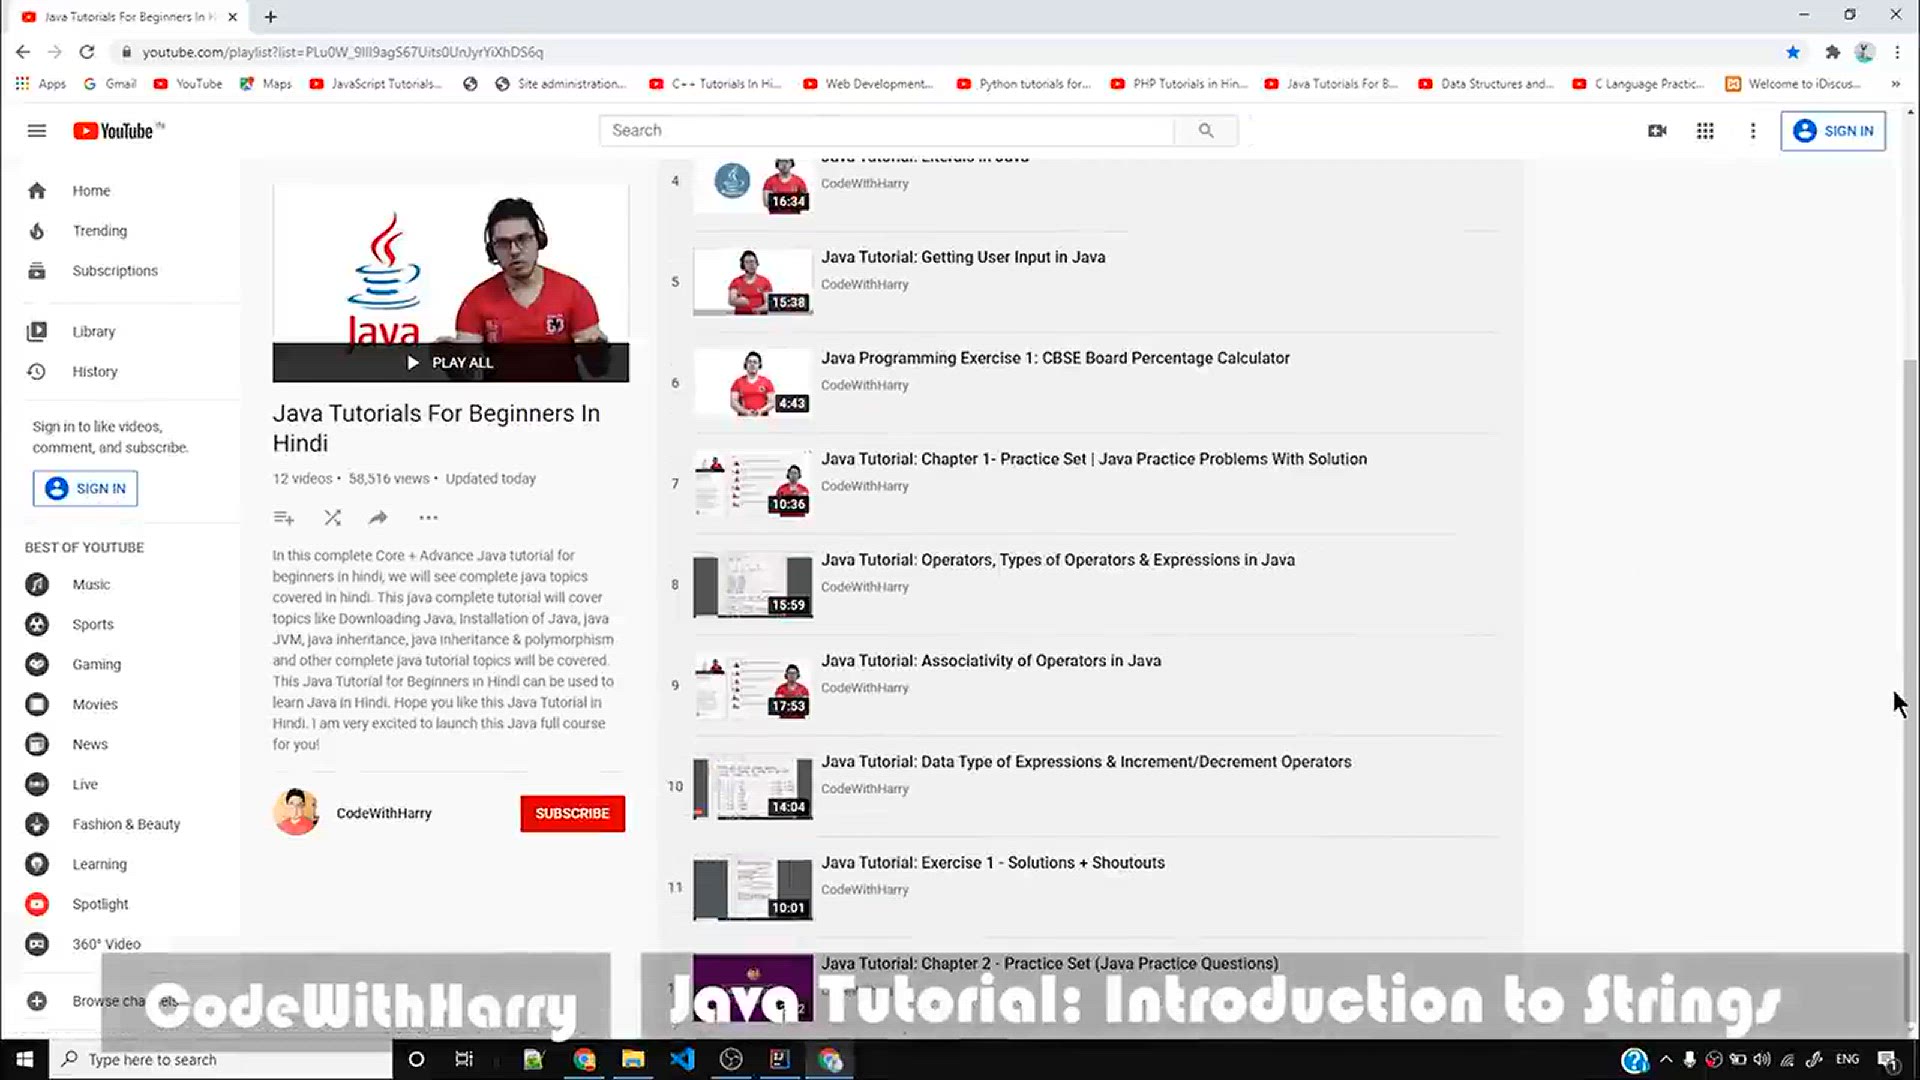Show more bookmarks with the chevron

coord(1895,84)
